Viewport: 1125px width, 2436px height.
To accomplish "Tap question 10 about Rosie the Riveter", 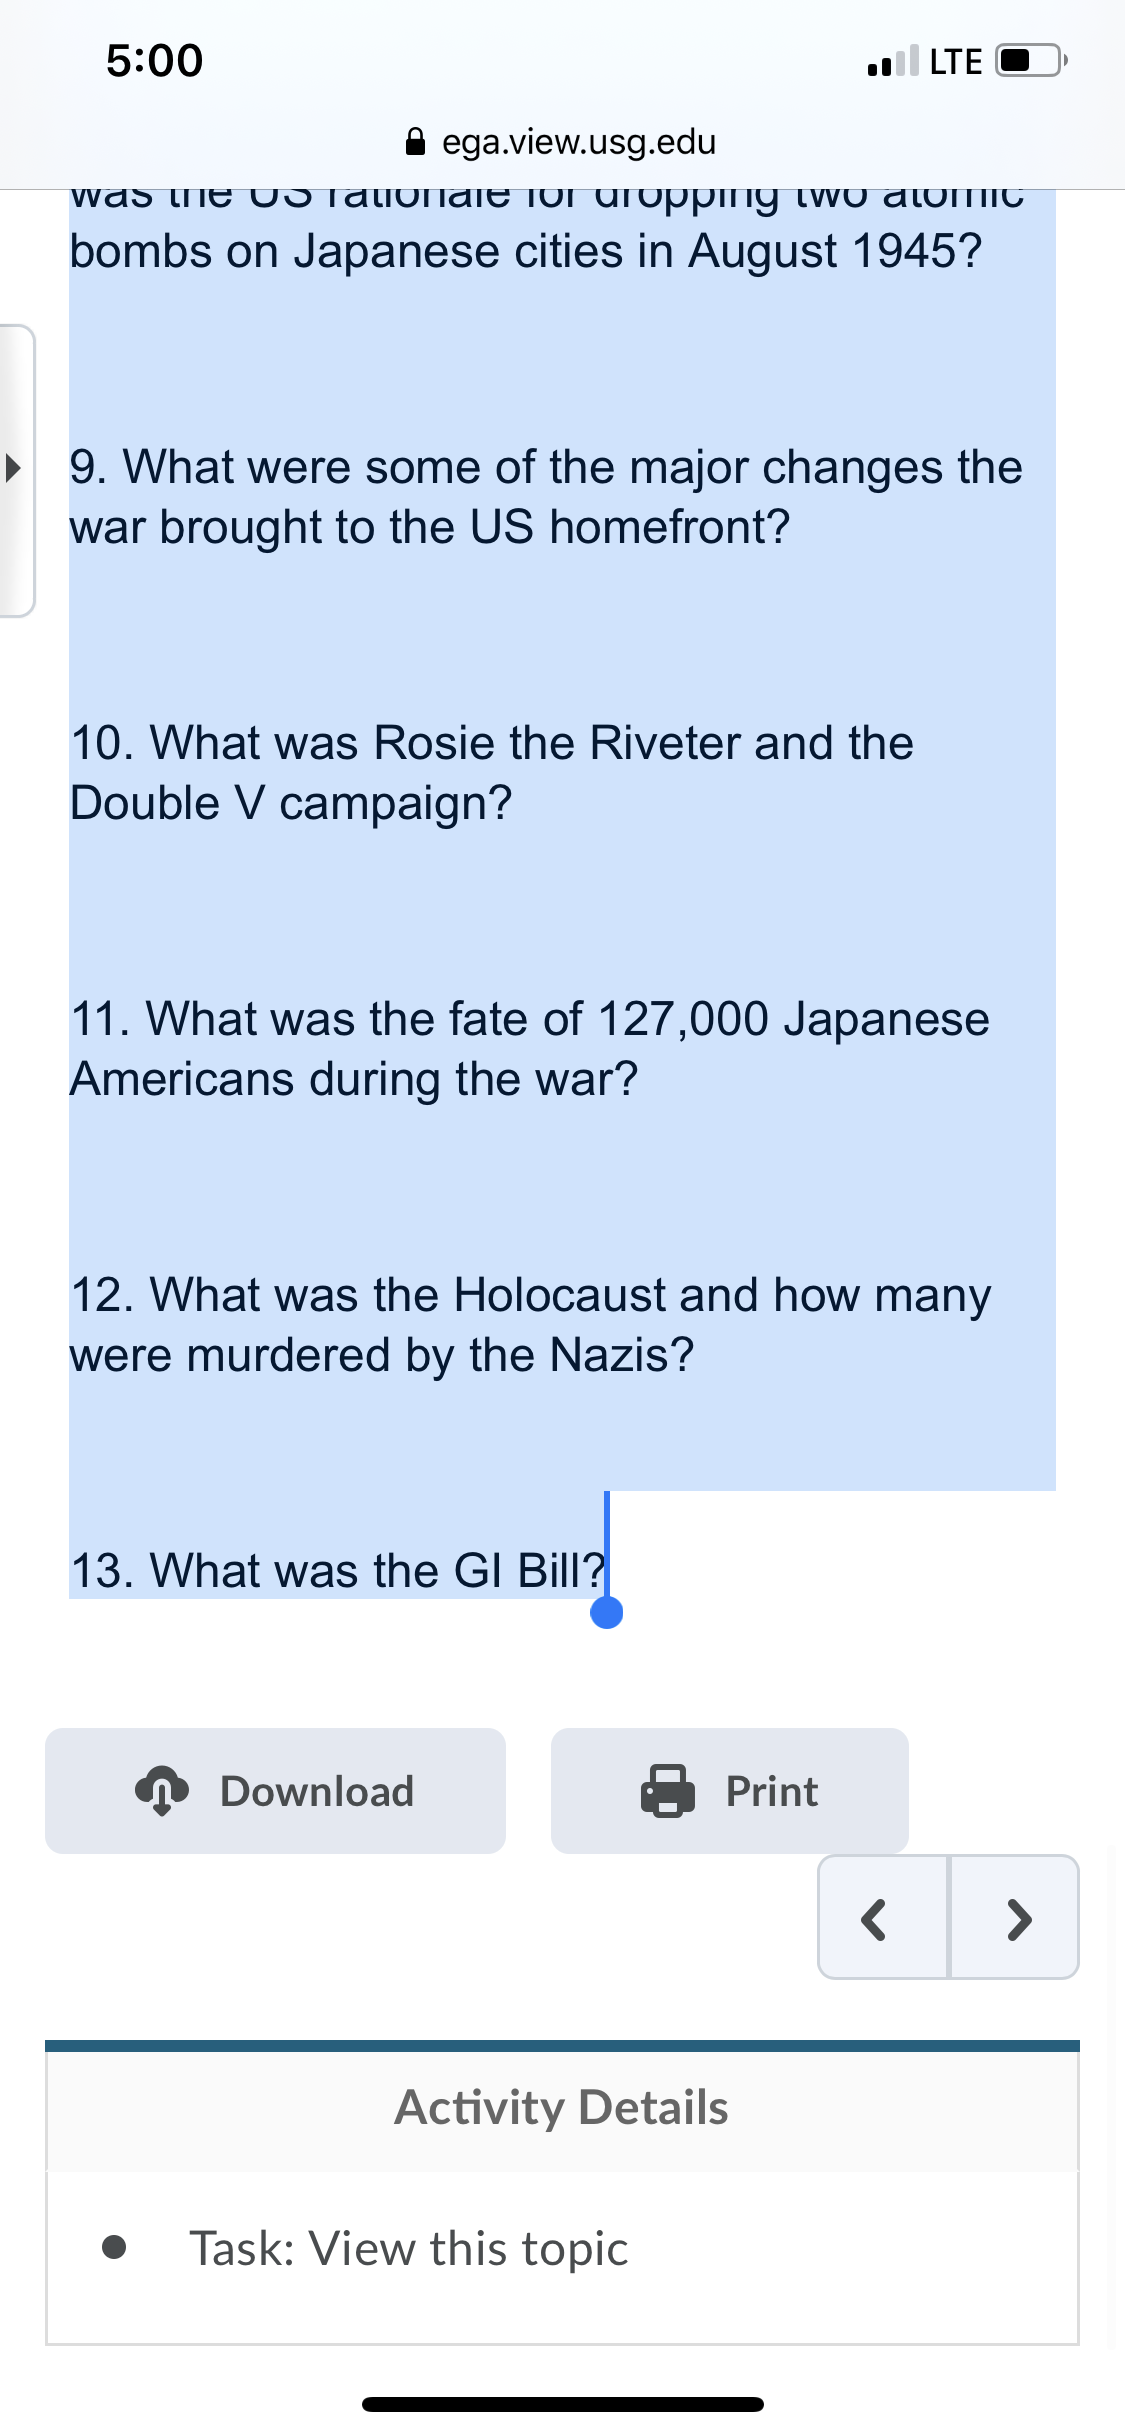I will click(491, 772).
